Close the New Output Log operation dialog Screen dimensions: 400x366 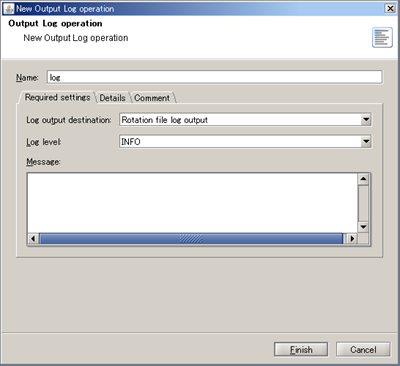tap(390, 8)
